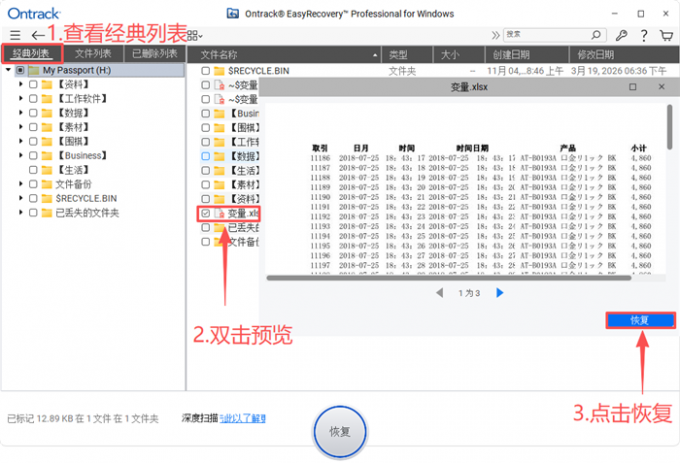Open activation via key icon

click(x=621, y=35)
